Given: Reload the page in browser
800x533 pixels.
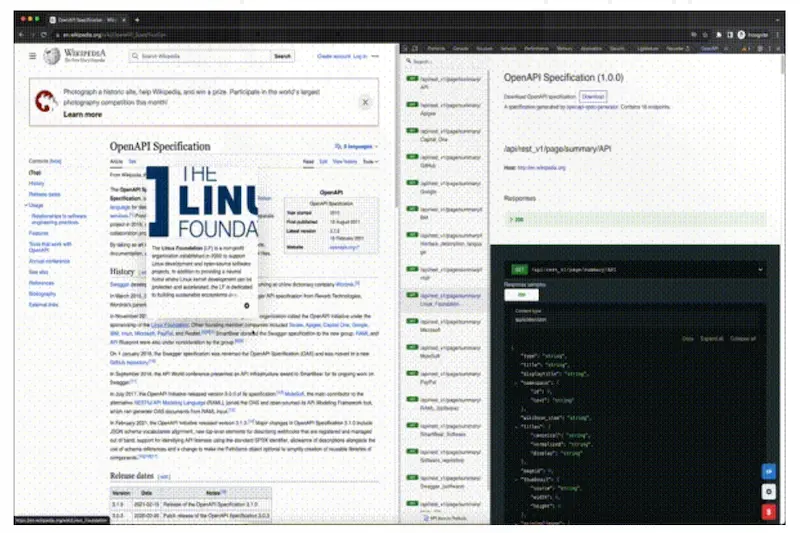Looking at the screenshot, I should pos(44,35).
